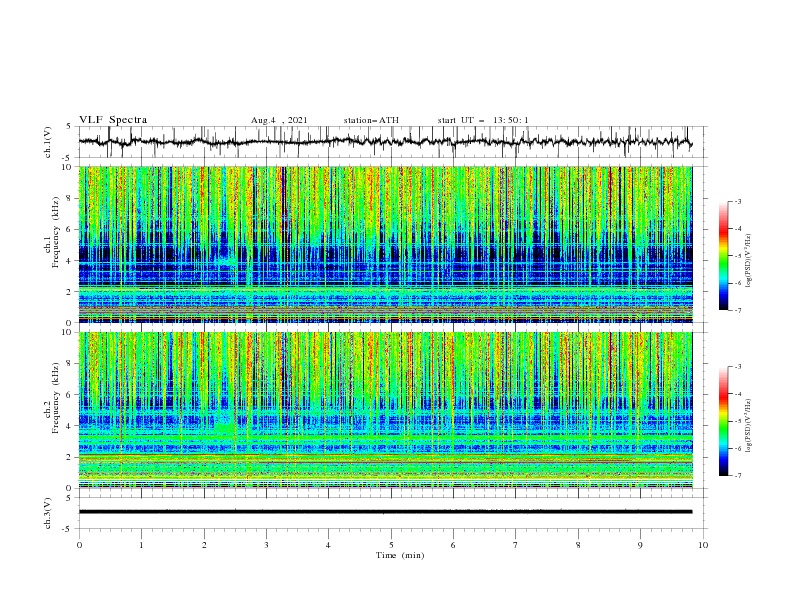The image size is (792, 612).
Task: Click time axis tick label 3
Action: [x=266, y=545]
